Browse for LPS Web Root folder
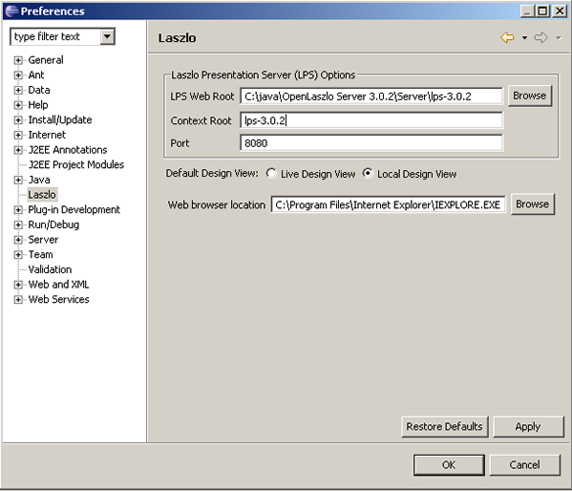This screenshot has height=491, width=572. coord(530,96)
